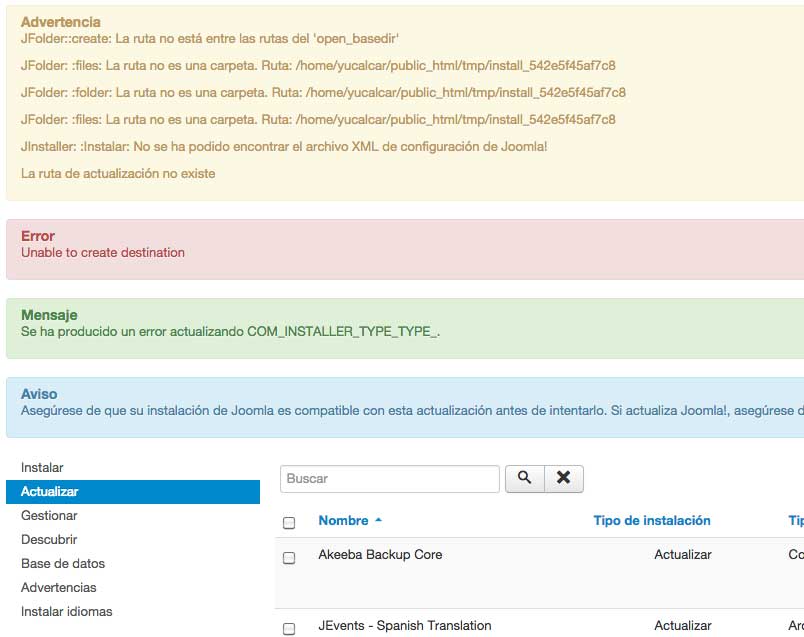Click the JFolder::create open_basedir warning line
This screenshot has height=637, width=804.
210,38
